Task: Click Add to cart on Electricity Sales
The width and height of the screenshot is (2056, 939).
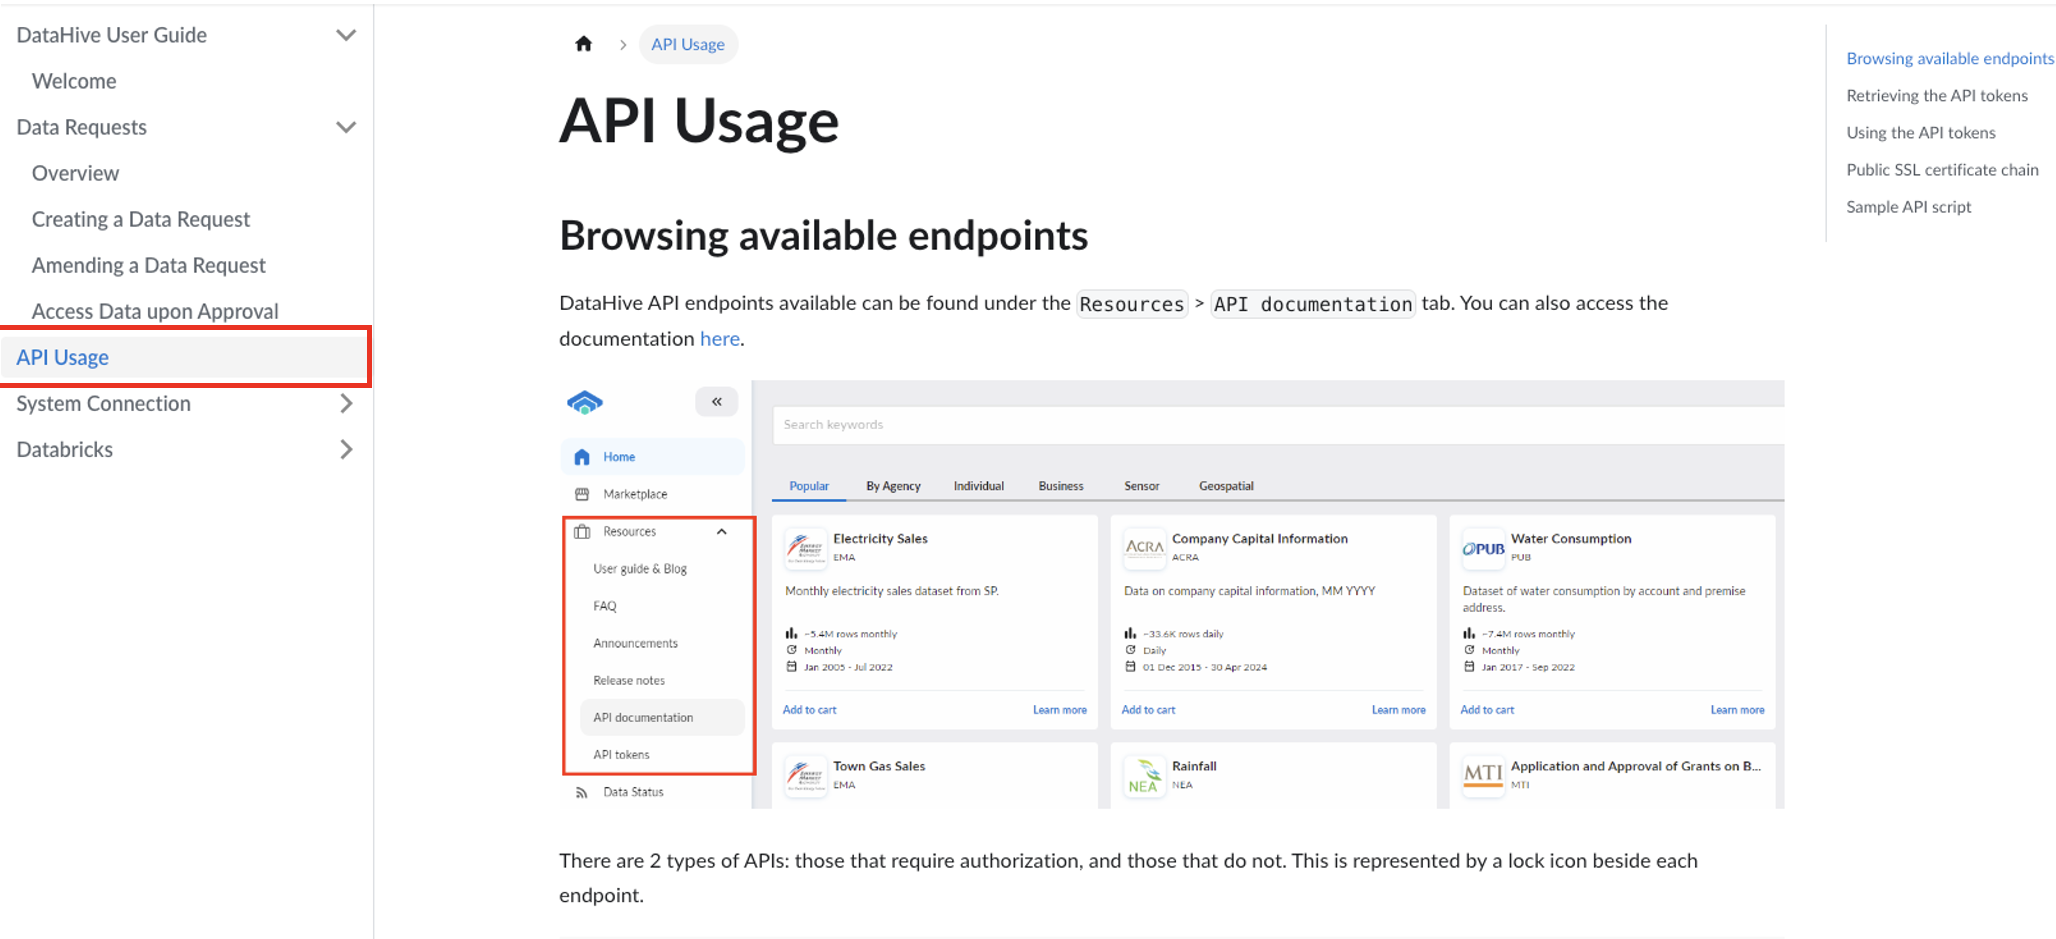Action: pyautogui.click(x=809, y=709)
